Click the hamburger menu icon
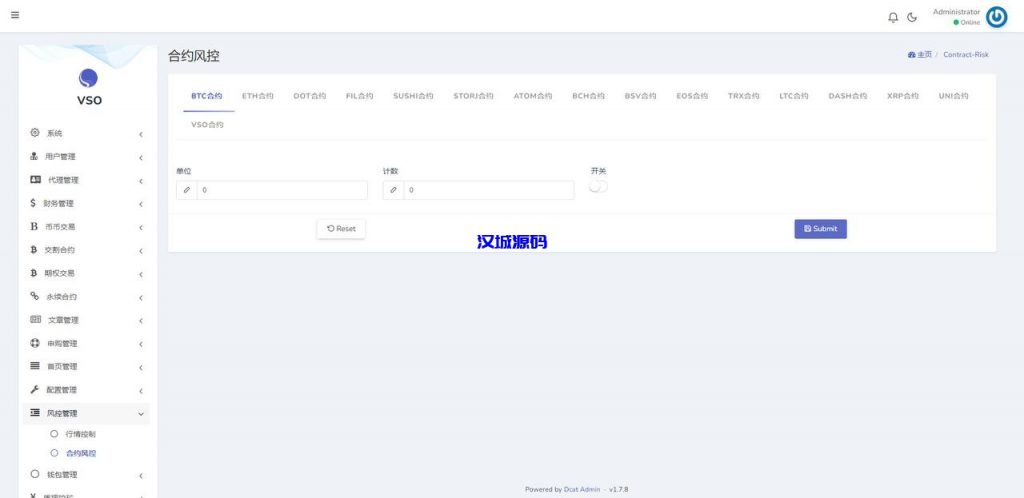Image resolution: width=1024 pixels, height=498 pixels. pyautogui.click(x=15, y=15)
